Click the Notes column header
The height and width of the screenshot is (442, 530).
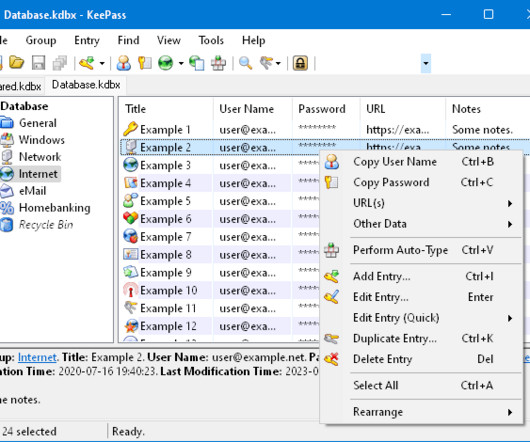[487, 109]
